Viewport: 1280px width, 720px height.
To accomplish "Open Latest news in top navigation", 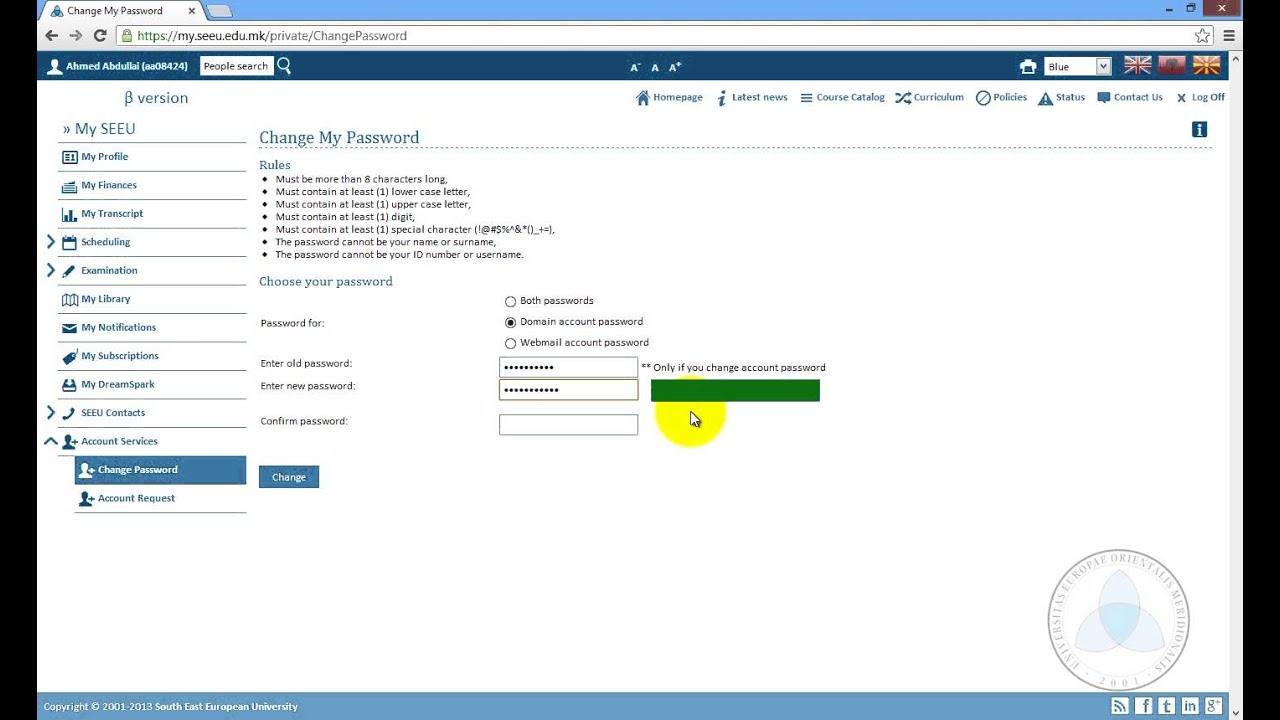I will coord(751,97).
